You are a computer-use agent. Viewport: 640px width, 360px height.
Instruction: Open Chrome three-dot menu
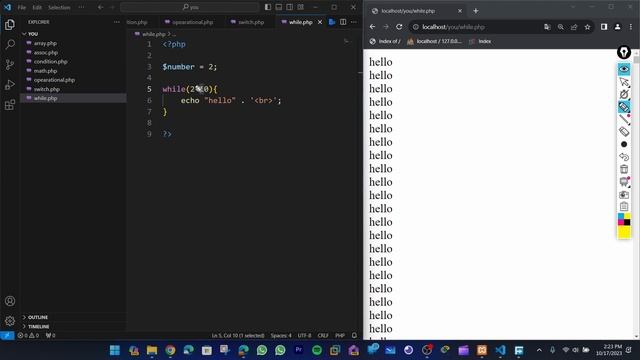pos(631,27)
